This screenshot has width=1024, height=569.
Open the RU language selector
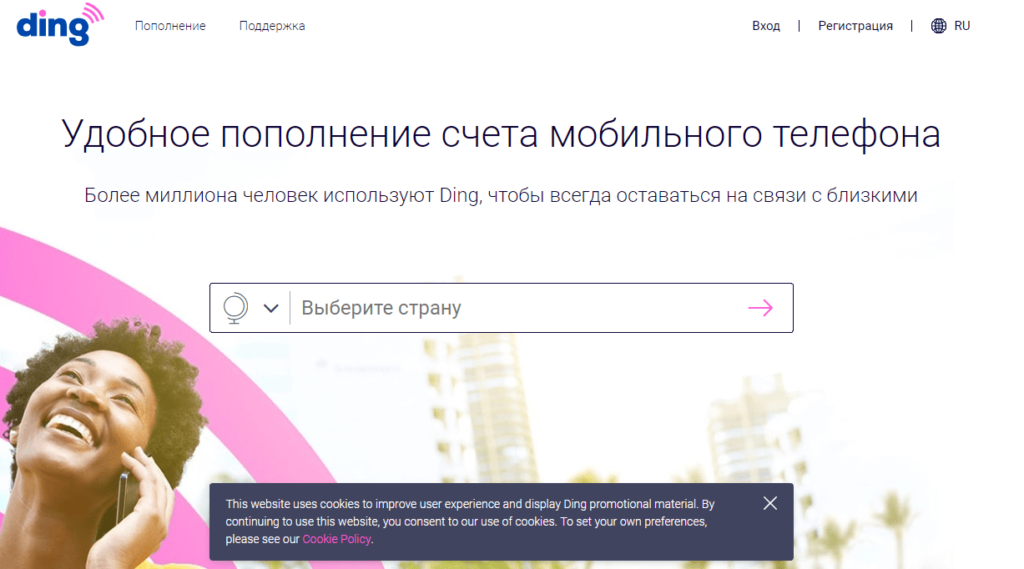(962, 26)
